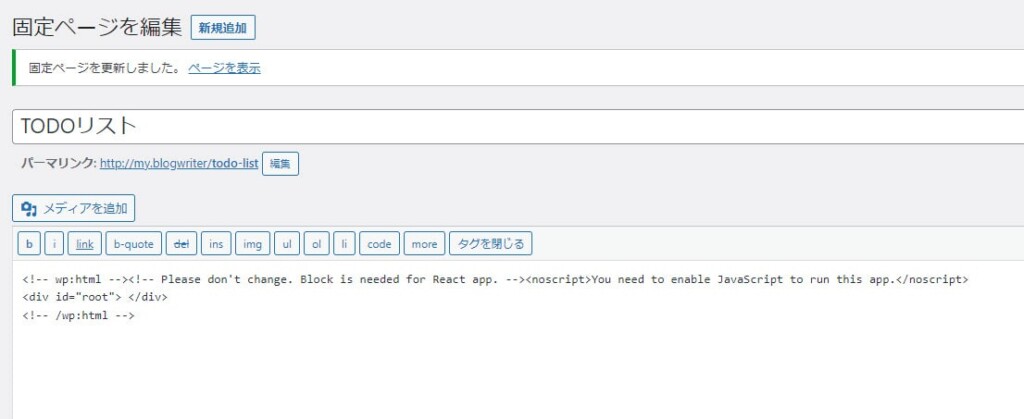The width and height of the screenshot is (1024, 419).
Task: Click the 新規追加 button
Action: 223,28
